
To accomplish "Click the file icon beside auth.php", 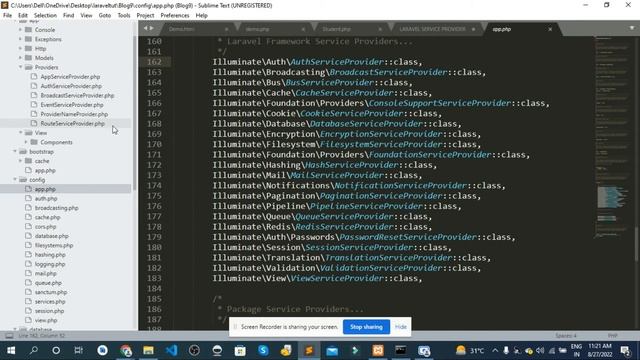I will click(28, 198).
